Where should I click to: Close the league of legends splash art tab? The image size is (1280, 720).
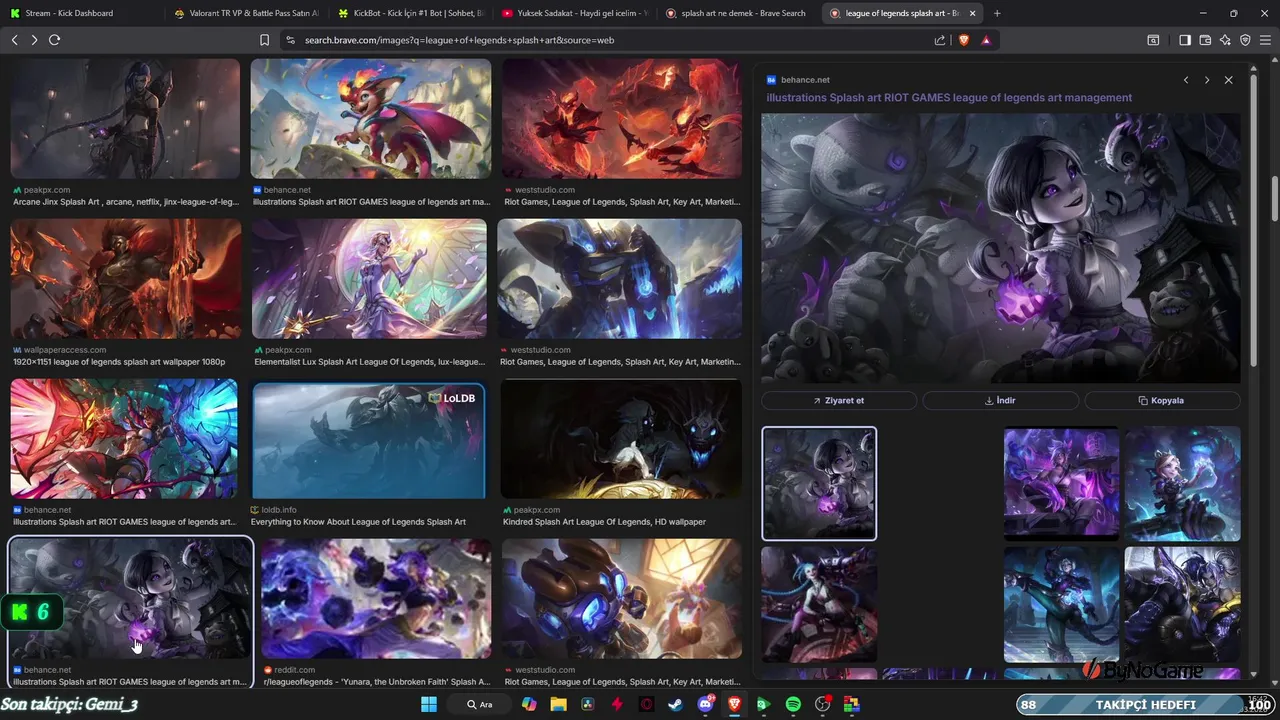tap(972, 13)
